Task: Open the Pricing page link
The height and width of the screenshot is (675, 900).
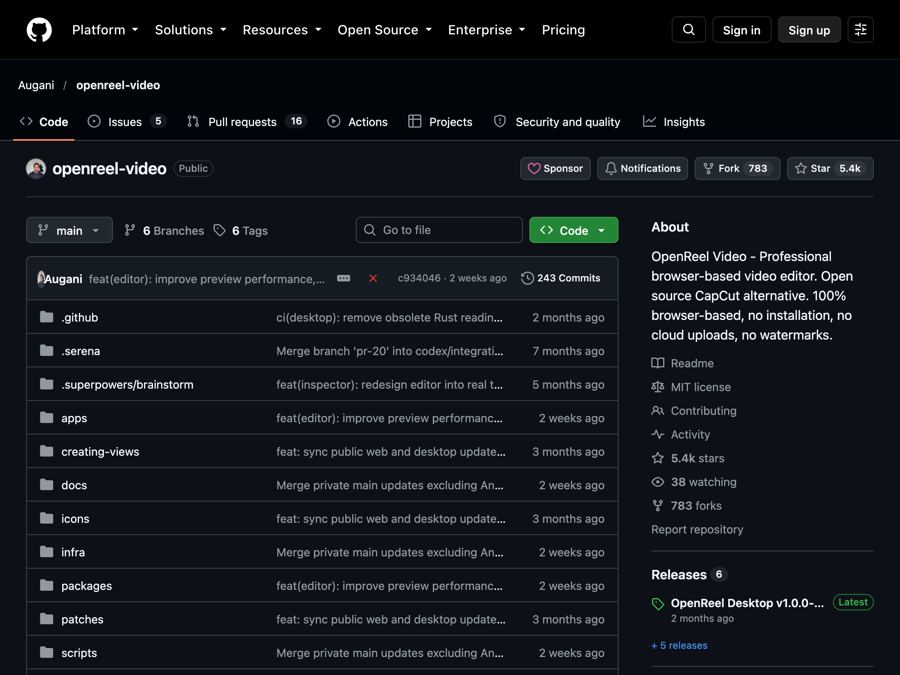Action: pos(563,30)
